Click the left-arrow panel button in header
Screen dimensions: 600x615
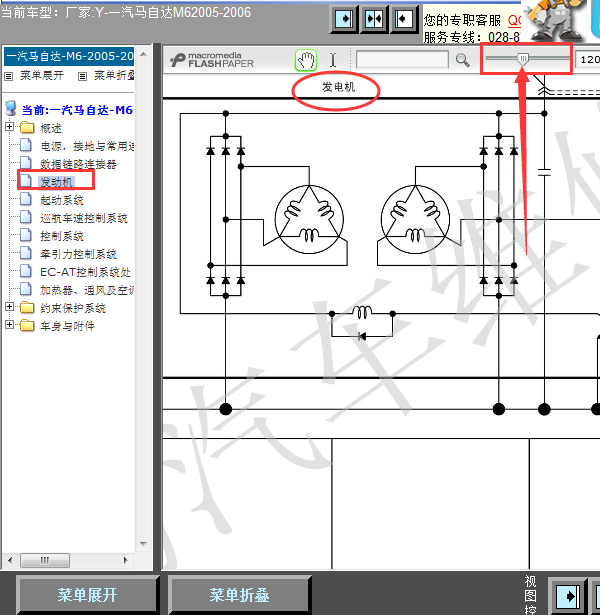(404, 19)
